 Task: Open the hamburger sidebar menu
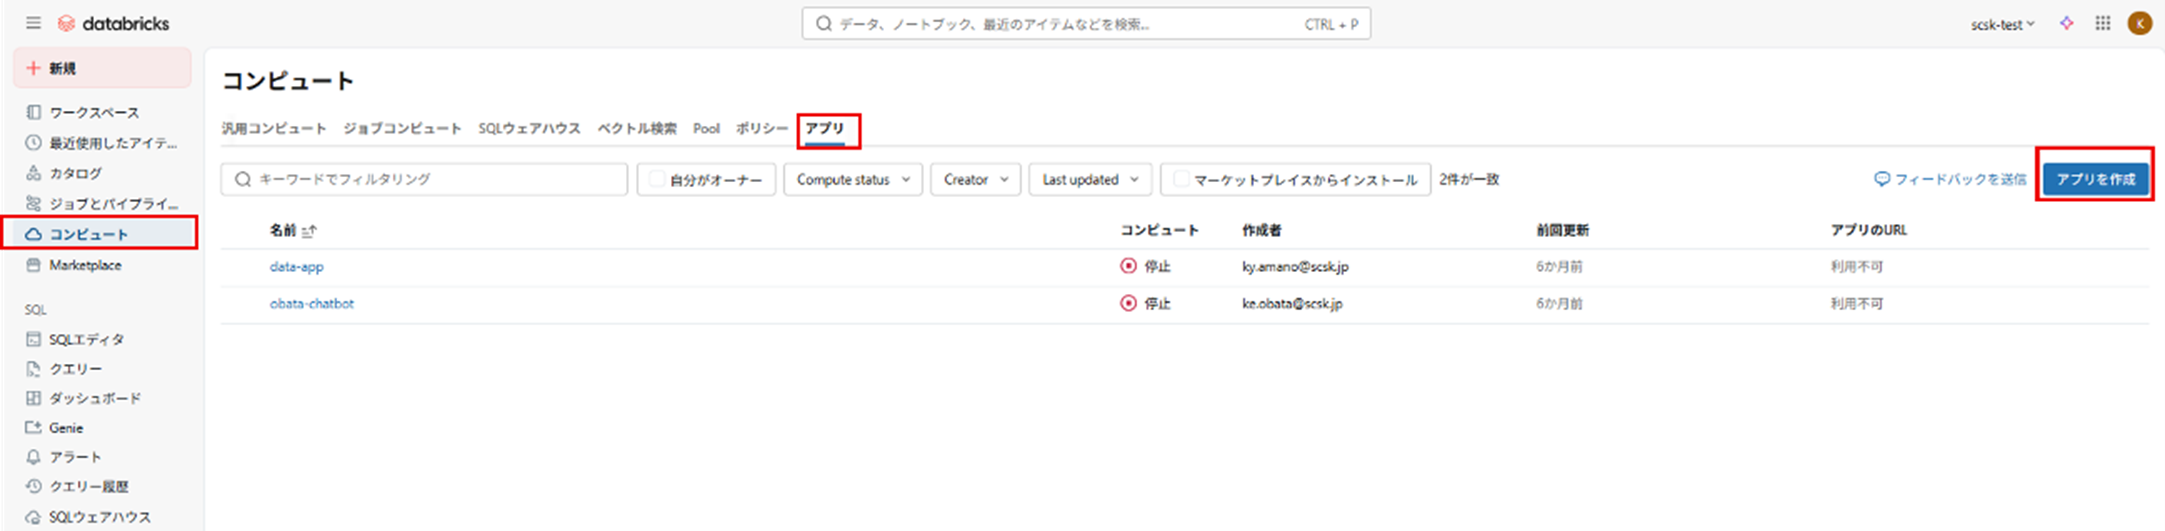(33, 23)
